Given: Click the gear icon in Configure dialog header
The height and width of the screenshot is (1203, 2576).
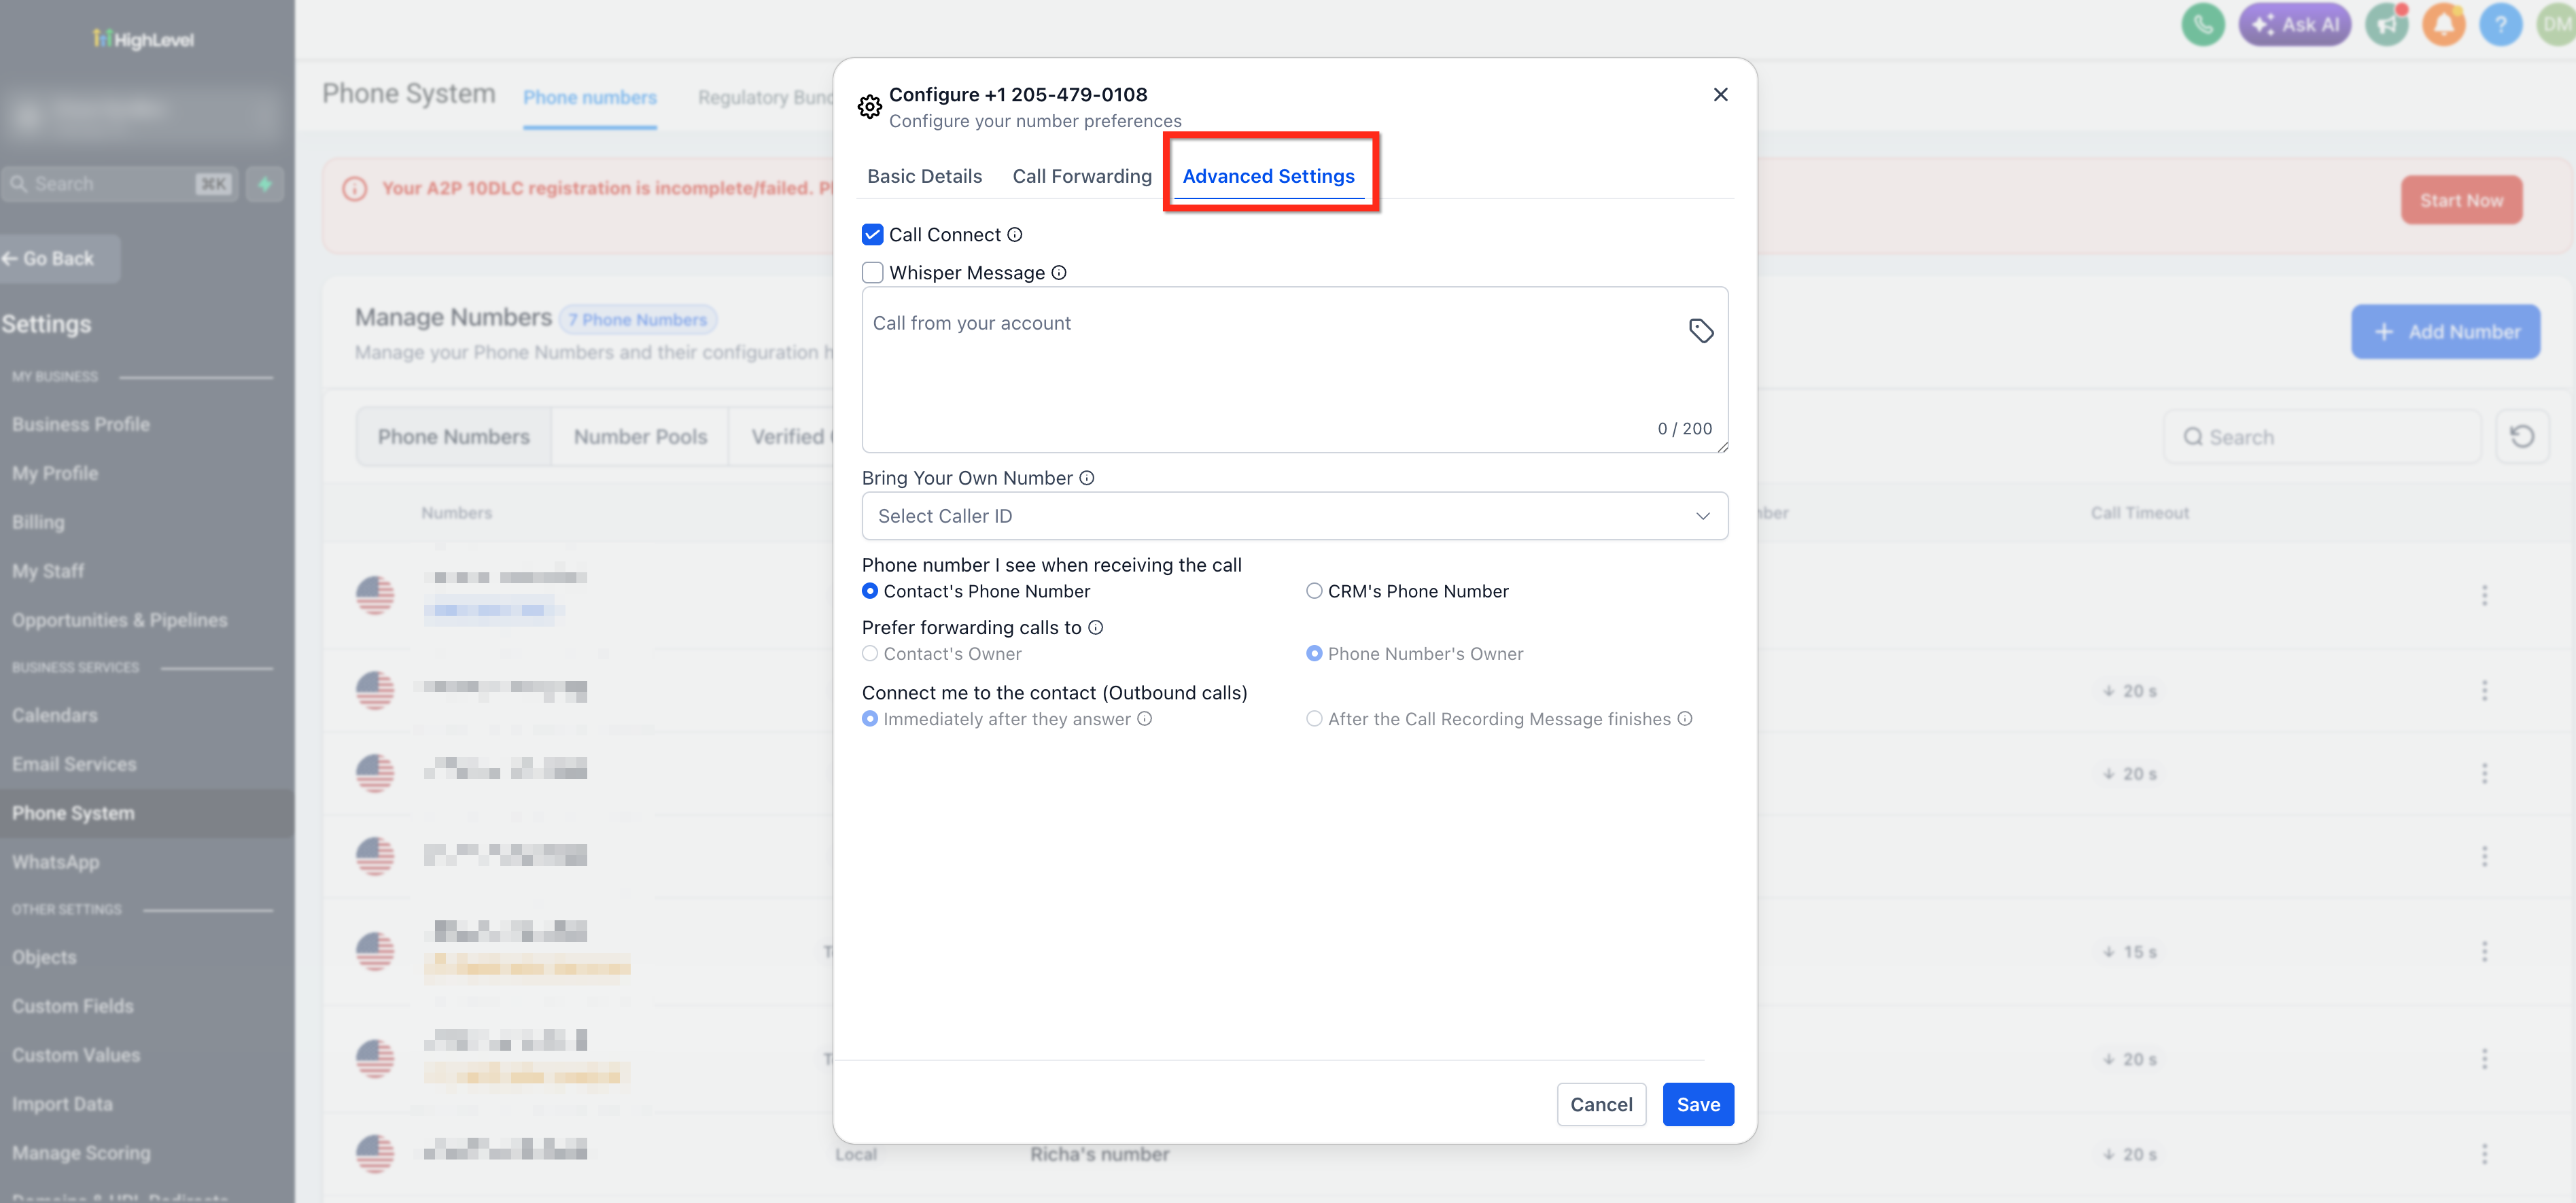Looking at the screenshot, I should coord(870,107).
